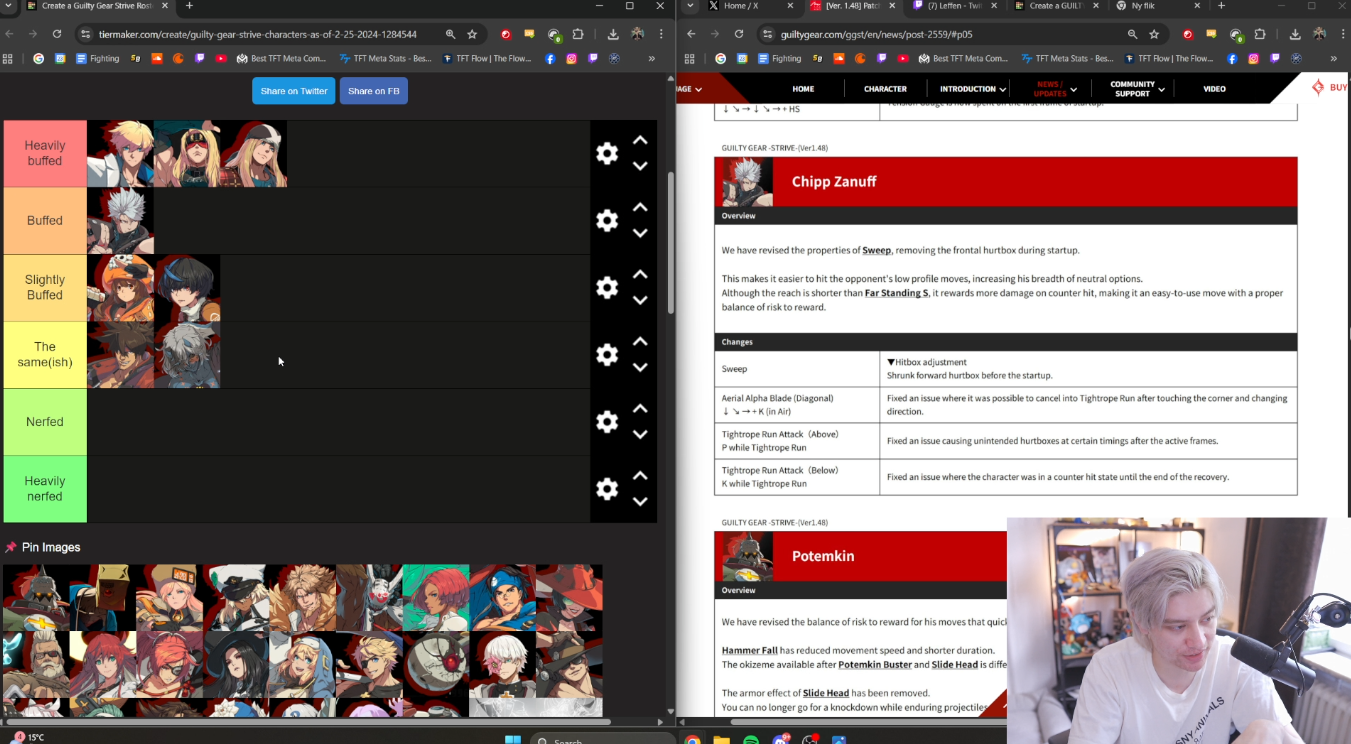Switch to the Leffen Twitch tab
This screenshot has height=744, width=1351.
(948, 6)
